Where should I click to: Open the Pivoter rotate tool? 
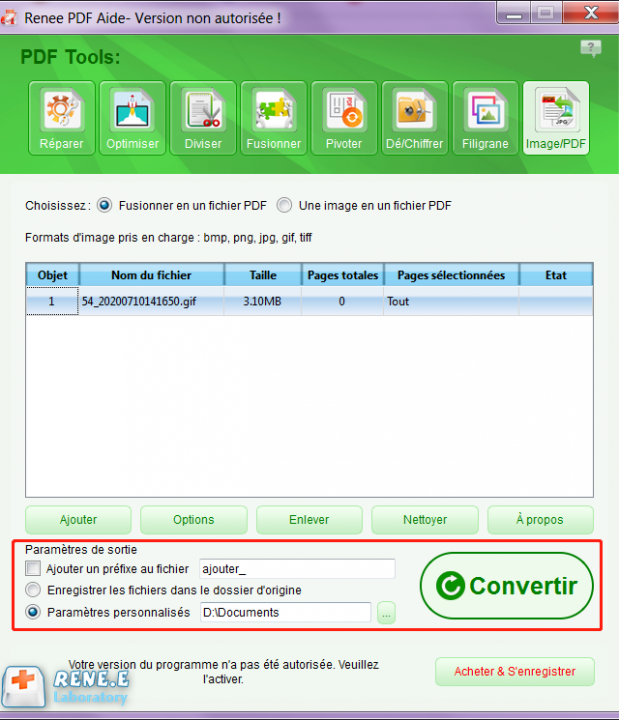(x=344, y=118)
